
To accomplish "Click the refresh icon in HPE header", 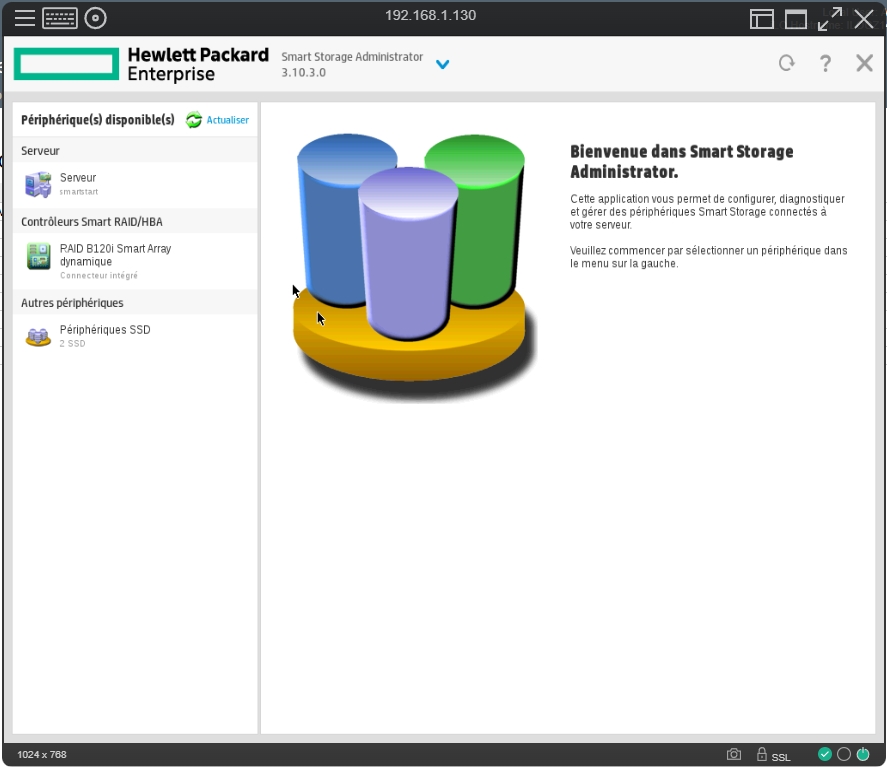I will [x=786, y=63].
